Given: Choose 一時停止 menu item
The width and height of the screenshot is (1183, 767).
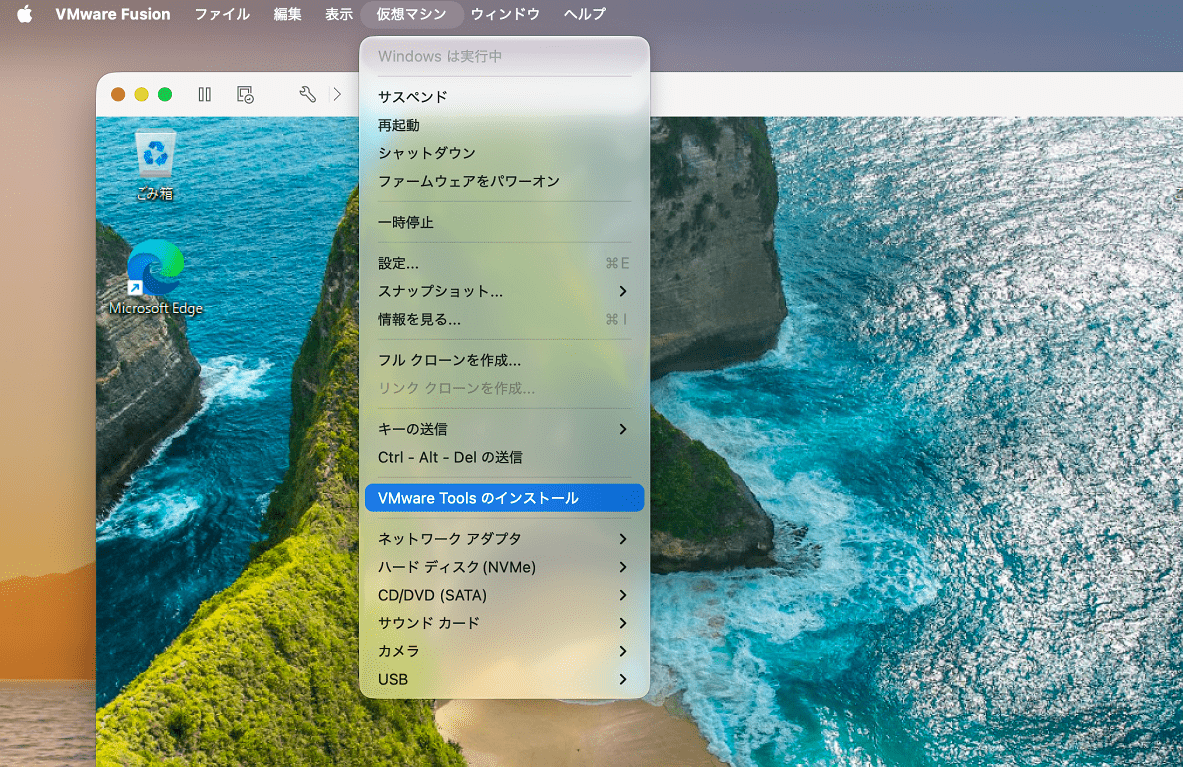Looking at the screenshot, I should click(x=504, y=222).
